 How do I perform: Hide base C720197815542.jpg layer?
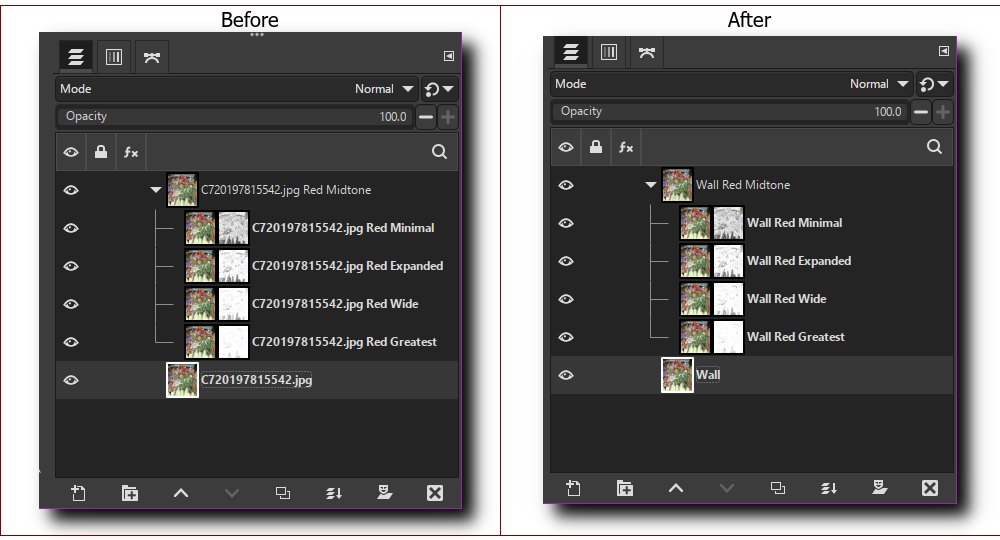click(x=71, y=380)
